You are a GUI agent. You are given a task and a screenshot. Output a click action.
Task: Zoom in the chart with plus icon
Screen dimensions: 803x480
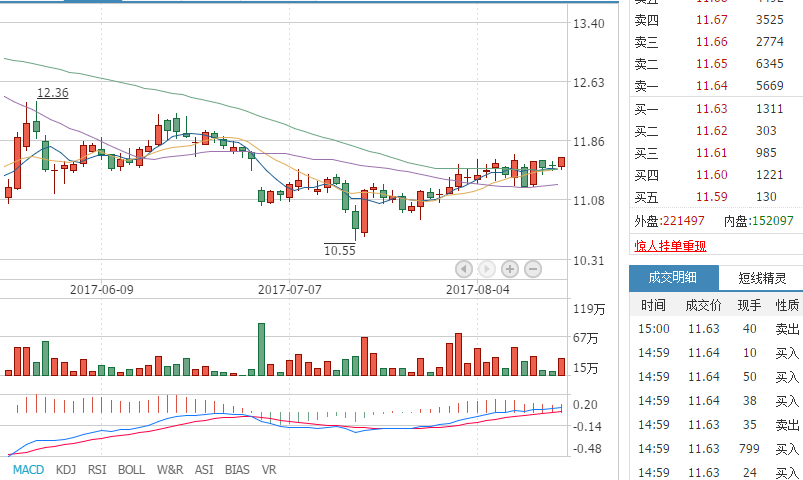(x=510, y=268)
